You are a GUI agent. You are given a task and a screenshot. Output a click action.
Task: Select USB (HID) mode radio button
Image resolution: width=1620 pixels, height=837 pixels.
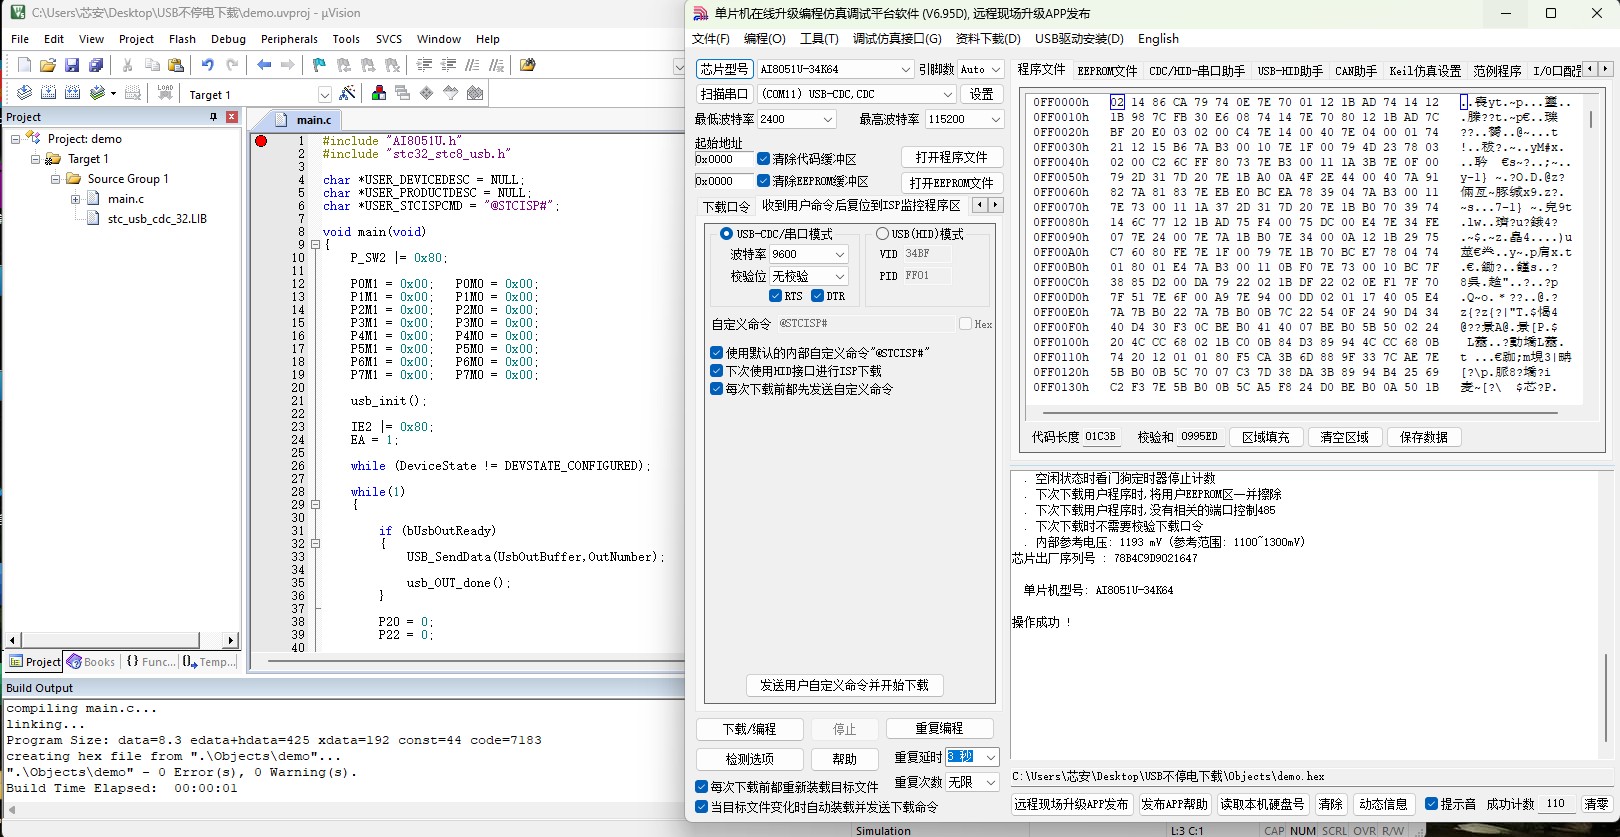(x=882, y=234)
